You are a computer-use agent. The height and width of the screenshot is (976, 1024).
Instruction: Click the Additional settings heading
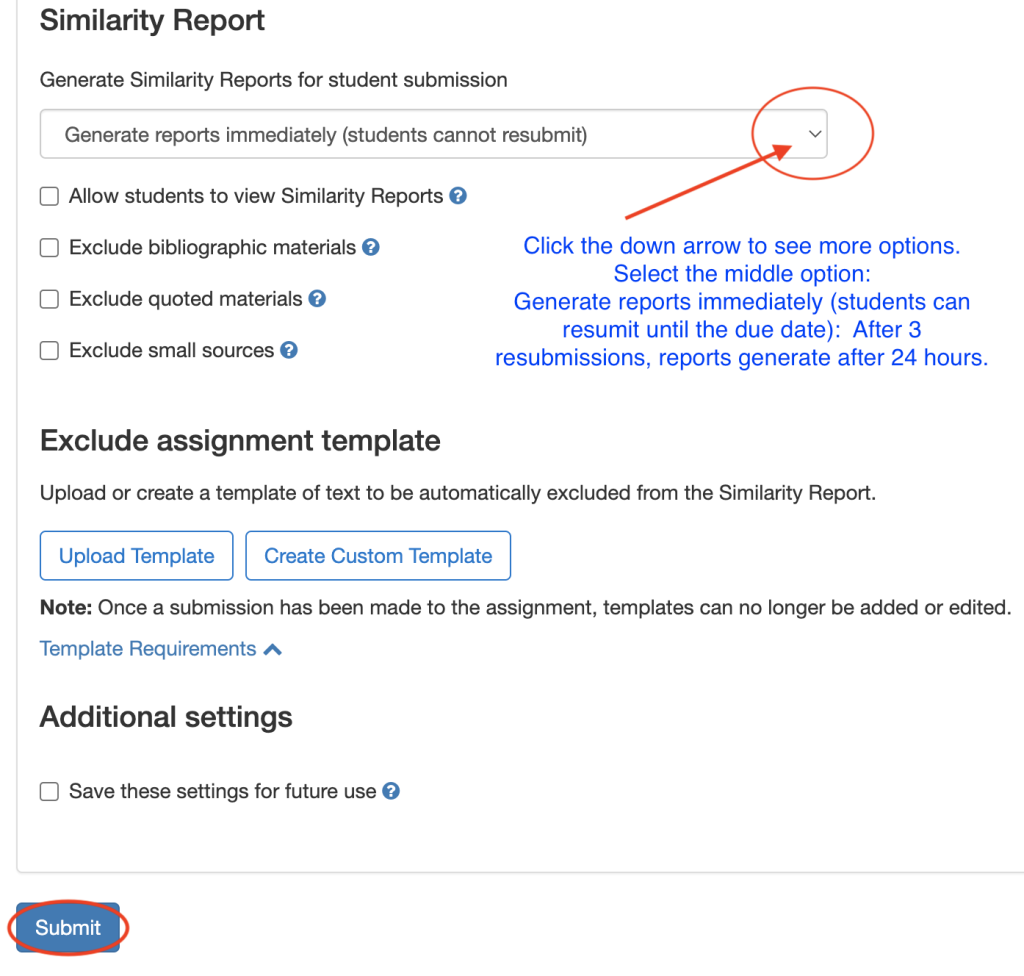pos(166,717)
